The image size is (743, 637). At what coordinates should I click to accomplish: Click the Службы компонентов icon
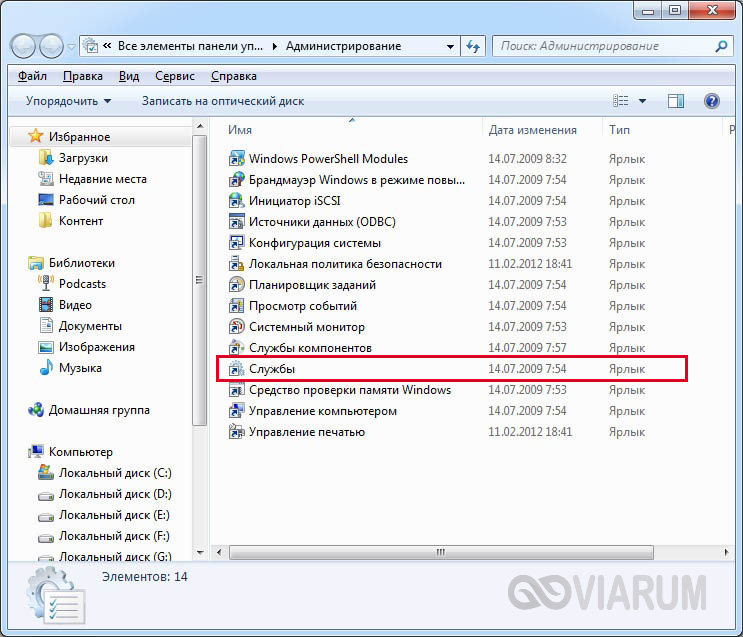(x=236, y=347)
